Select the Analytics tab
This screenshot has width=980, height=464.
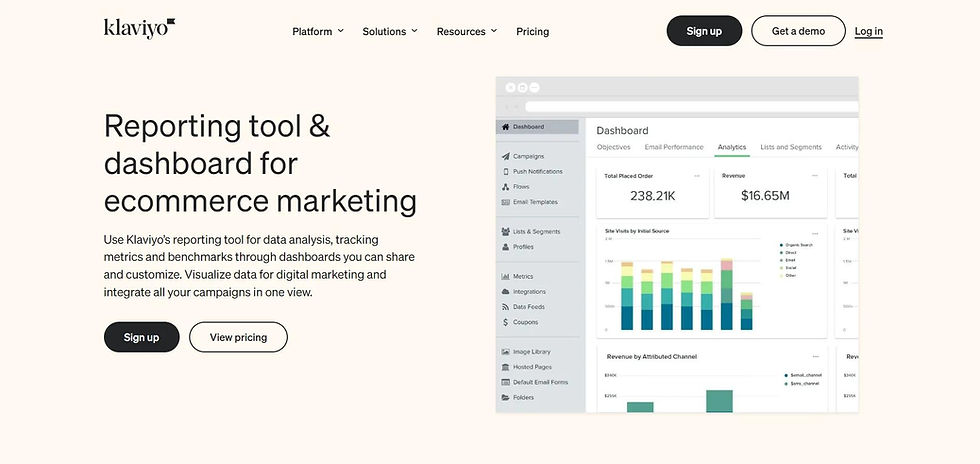[732, 147]
